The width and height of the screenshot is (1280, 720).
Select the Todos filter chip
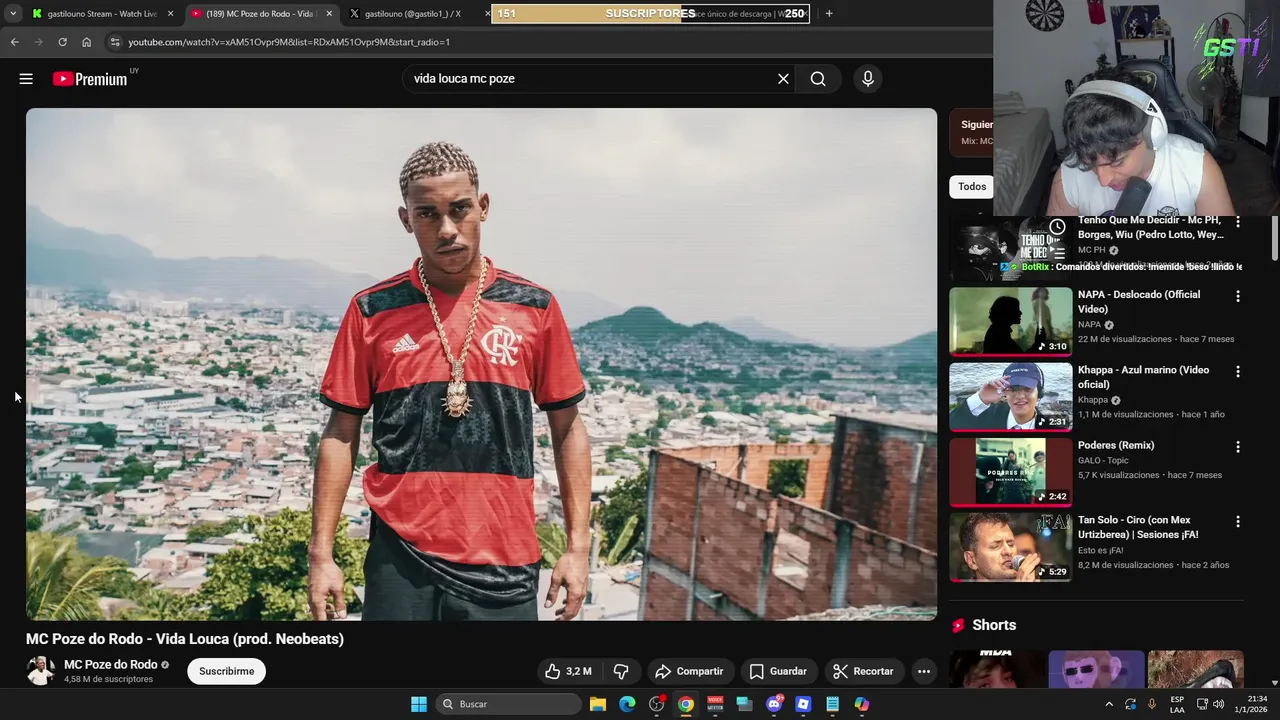tap(971, 187)
